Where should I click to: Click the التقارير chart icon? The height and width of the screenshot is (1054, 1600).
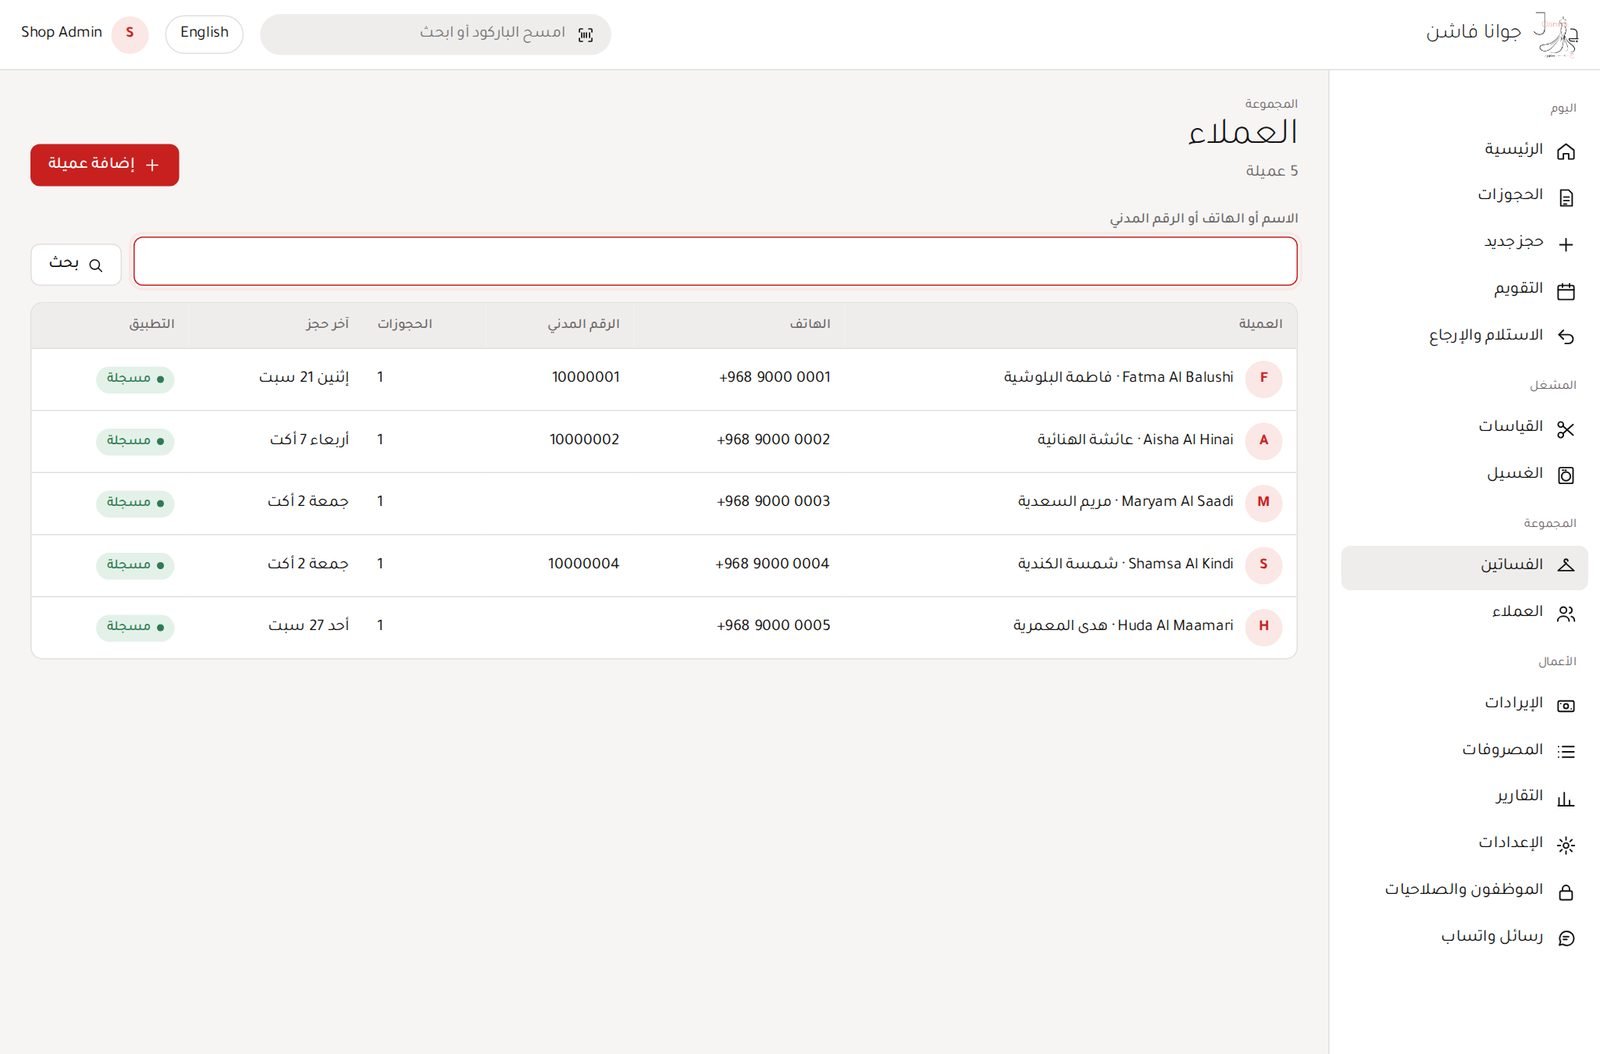tap(1566, 798)
